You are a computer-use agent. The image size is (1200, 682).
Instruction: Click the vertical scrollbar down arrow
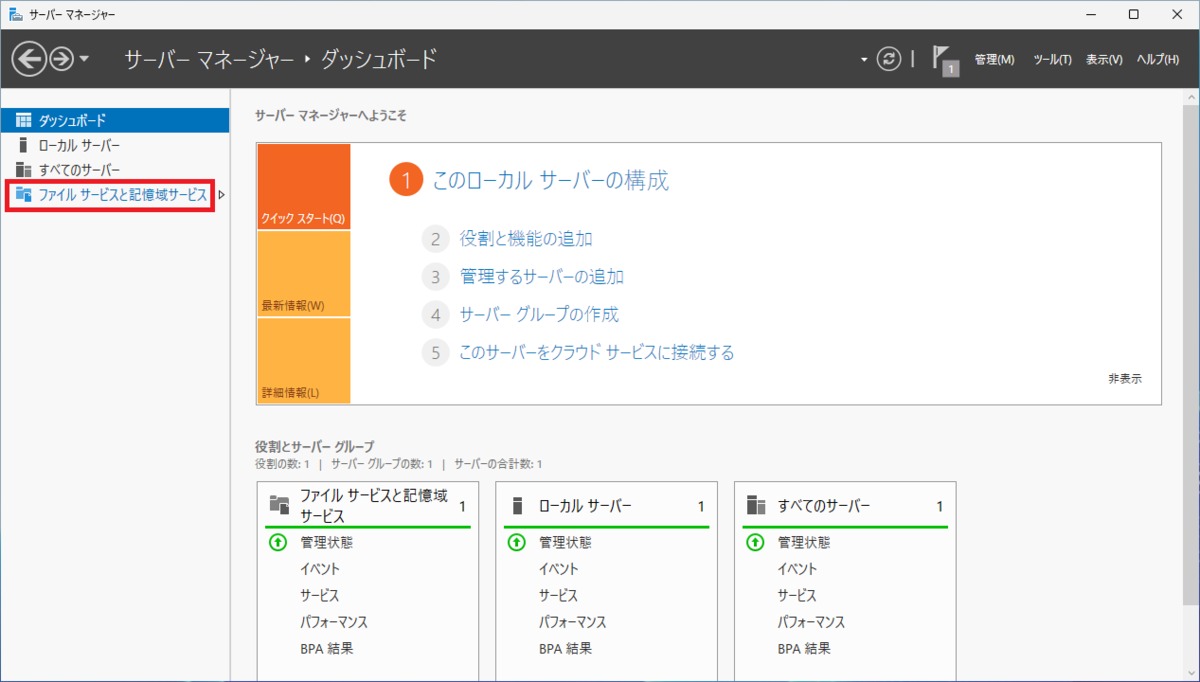click(x=1190, y=673)
